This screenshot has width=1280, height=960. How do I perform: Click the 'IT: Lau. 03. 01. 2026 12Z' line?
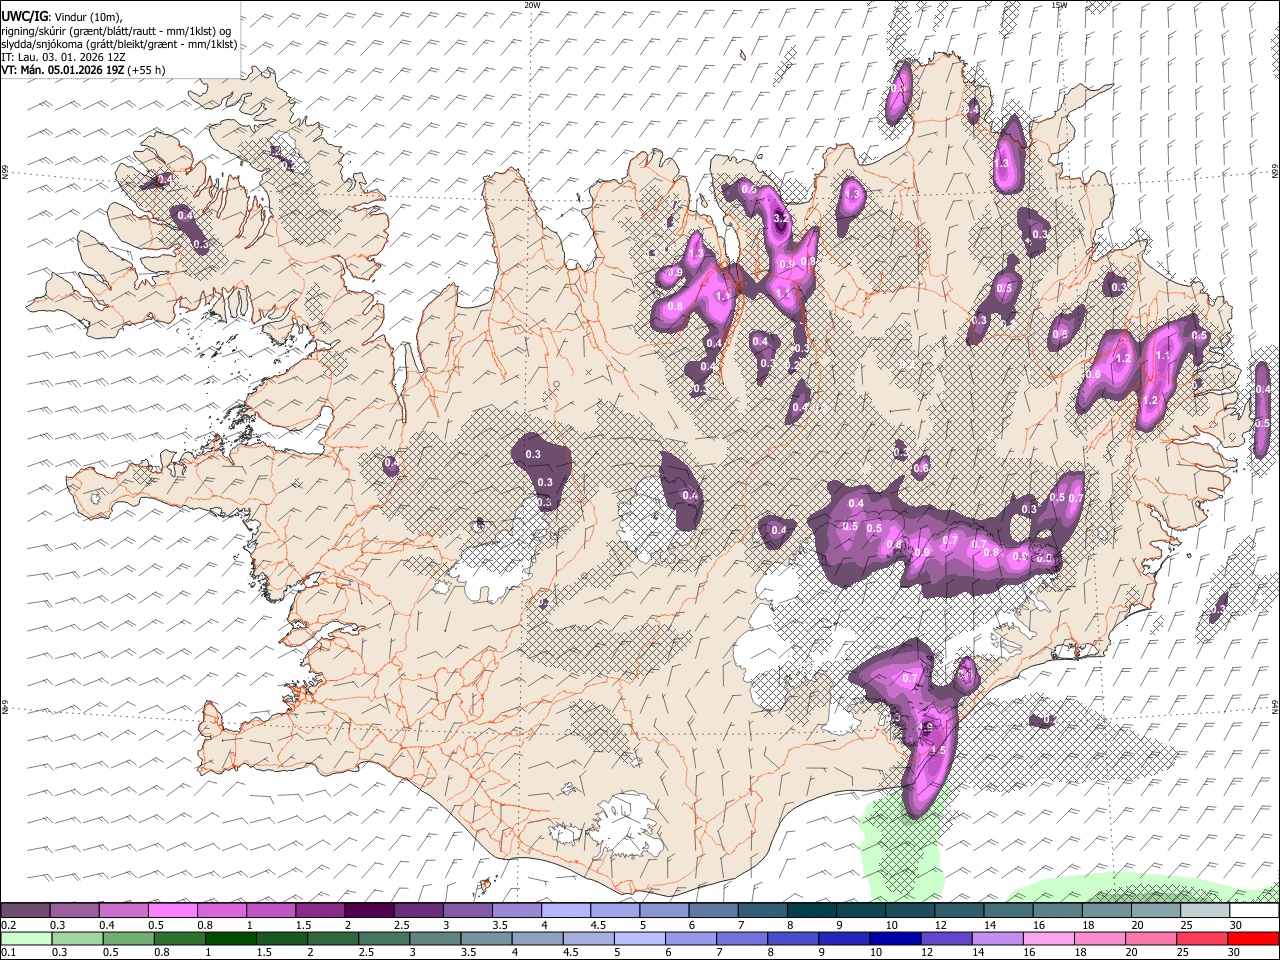point(63,57)
